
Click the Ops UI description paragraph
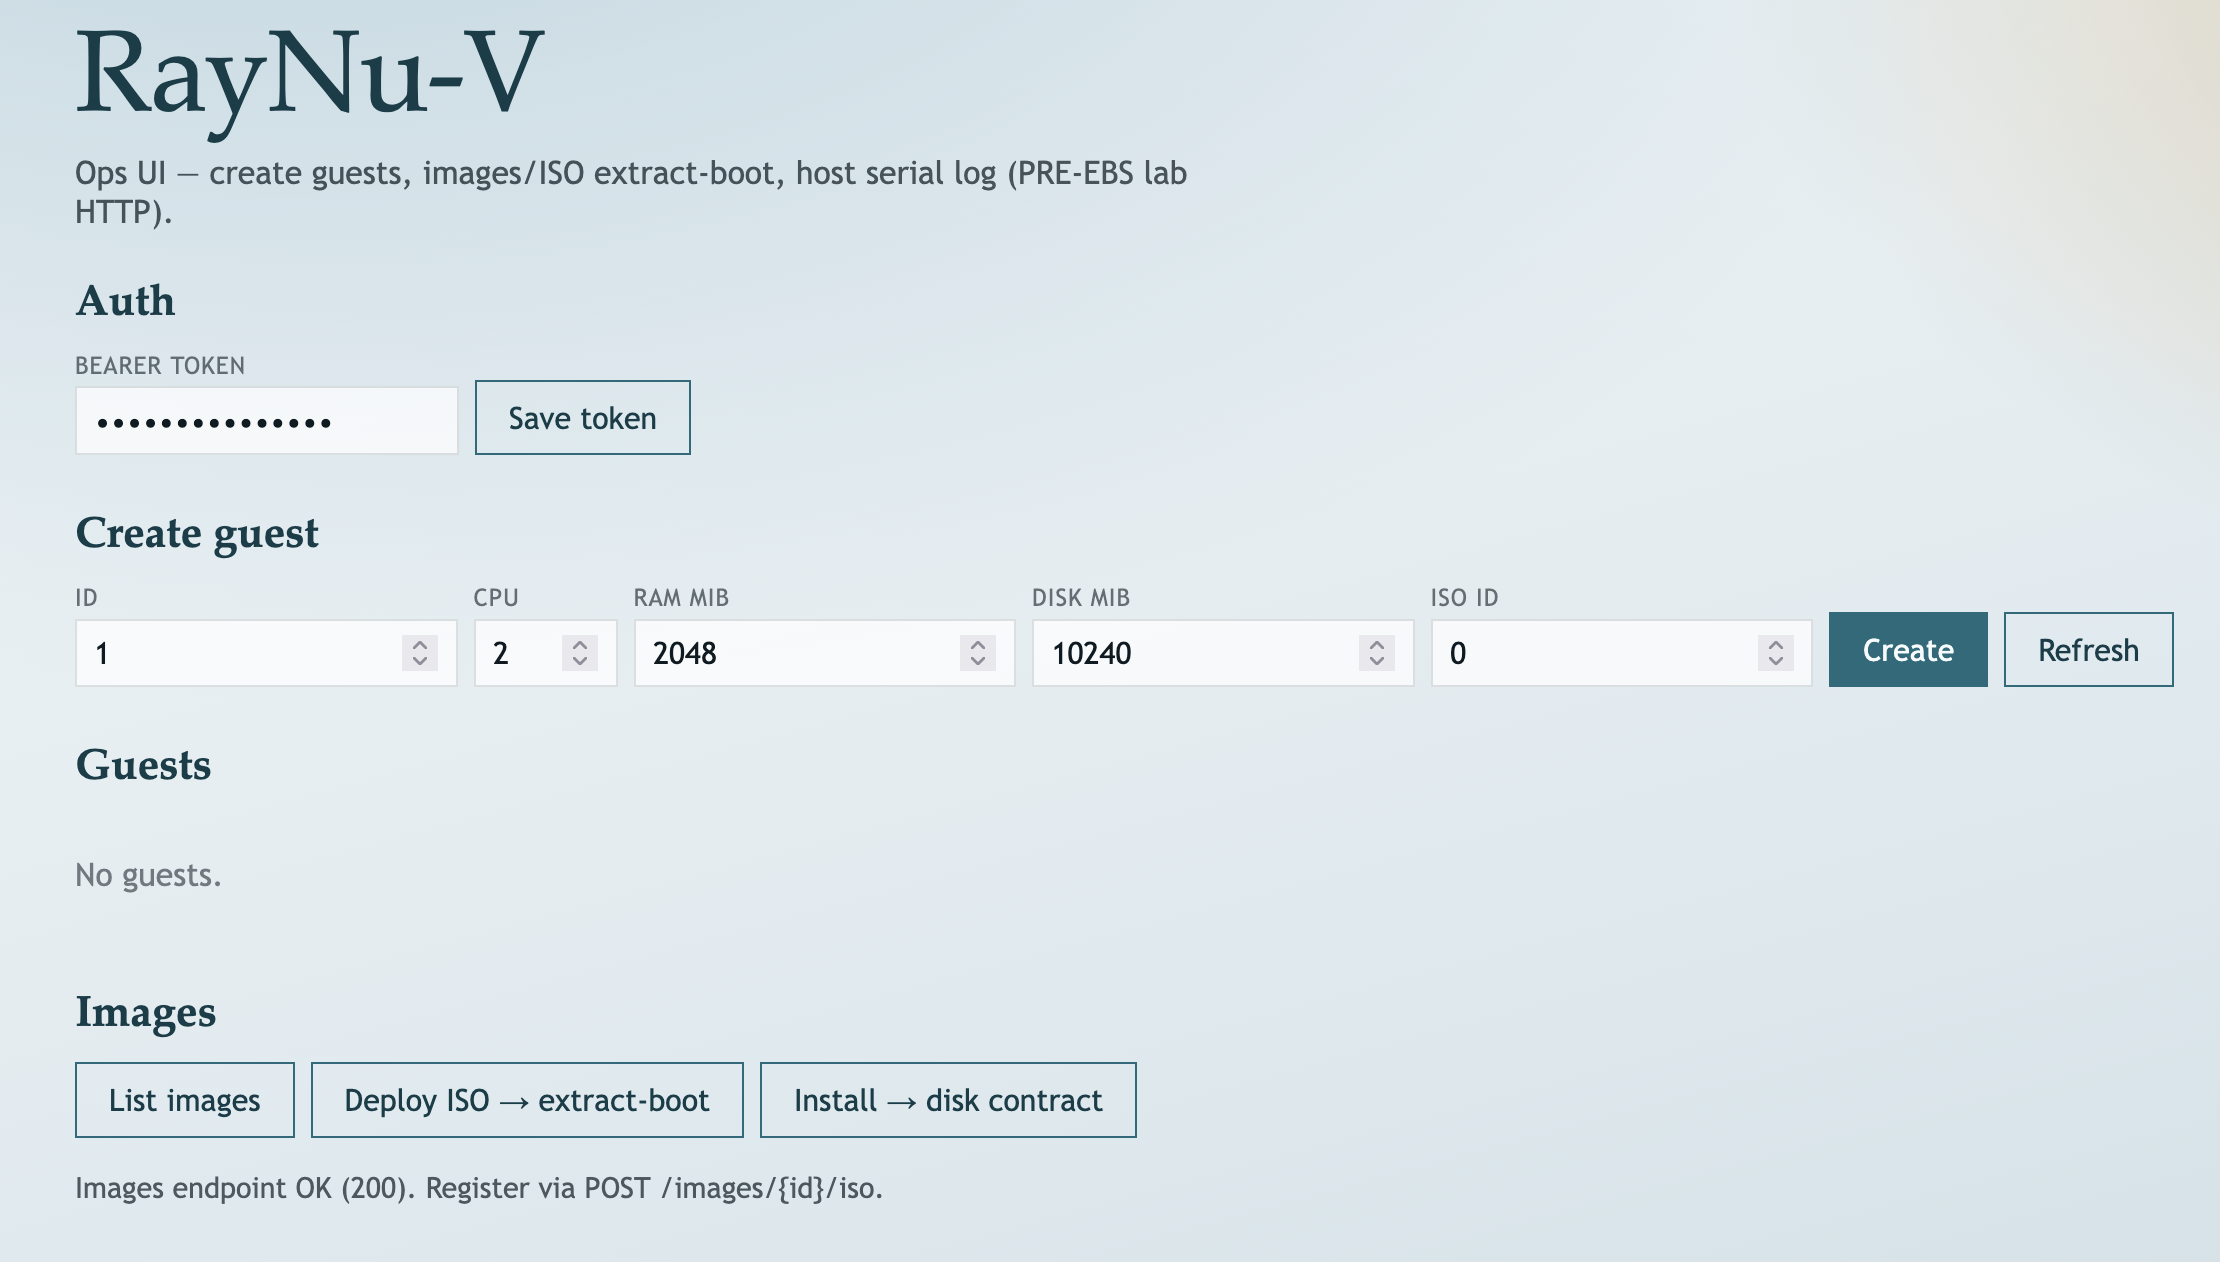[631, 192]
